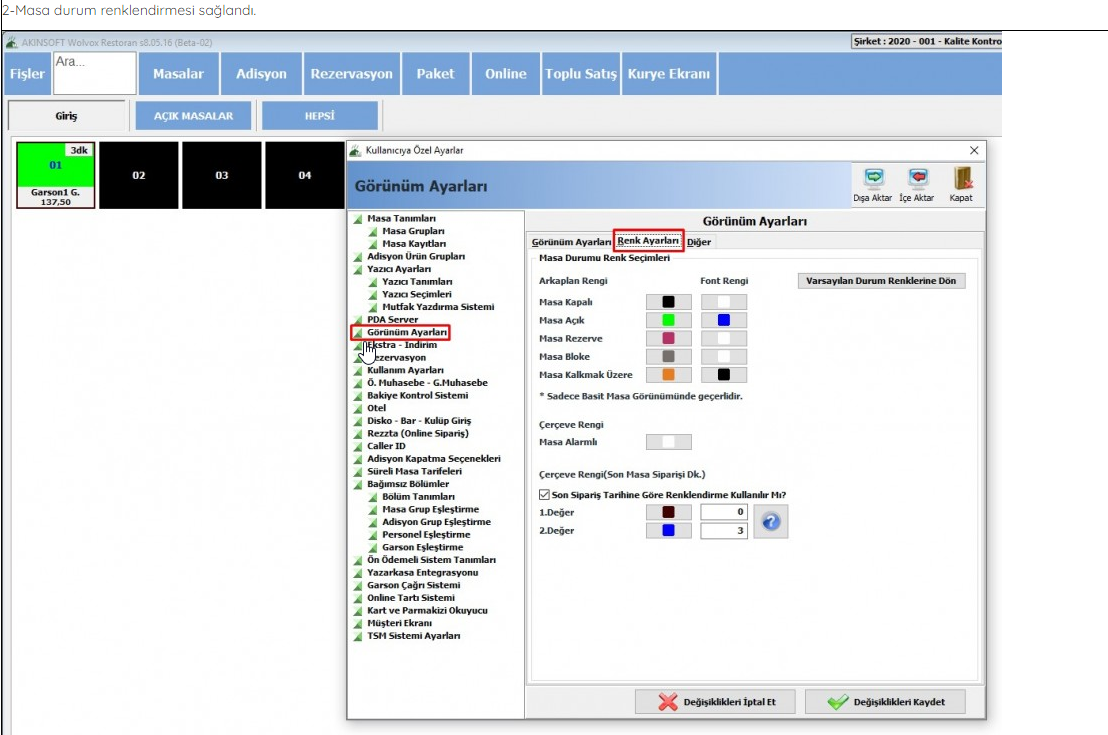
Task: Select Görünüm Ayarları in the tree
Action: (407, 332)
